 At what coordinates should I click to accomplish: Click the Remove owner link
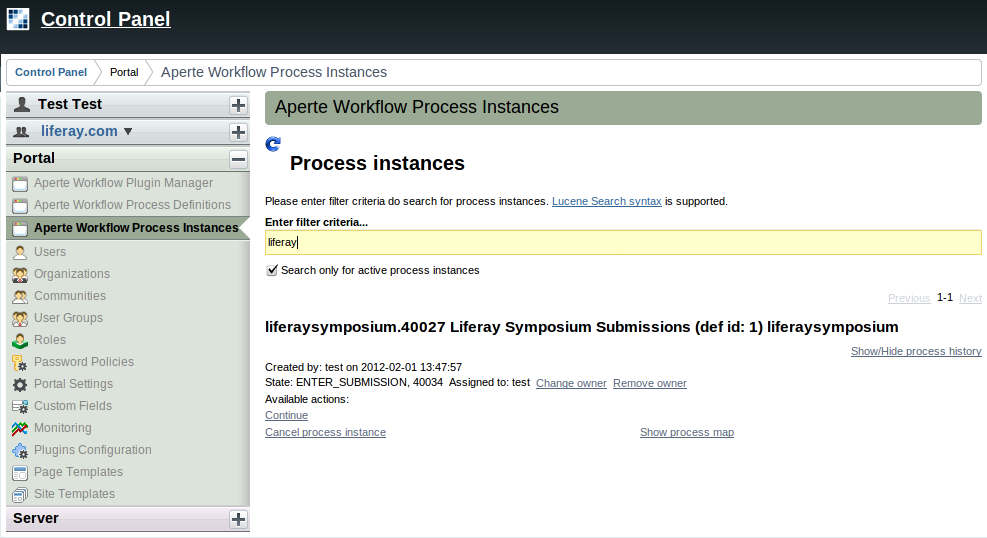650,383
